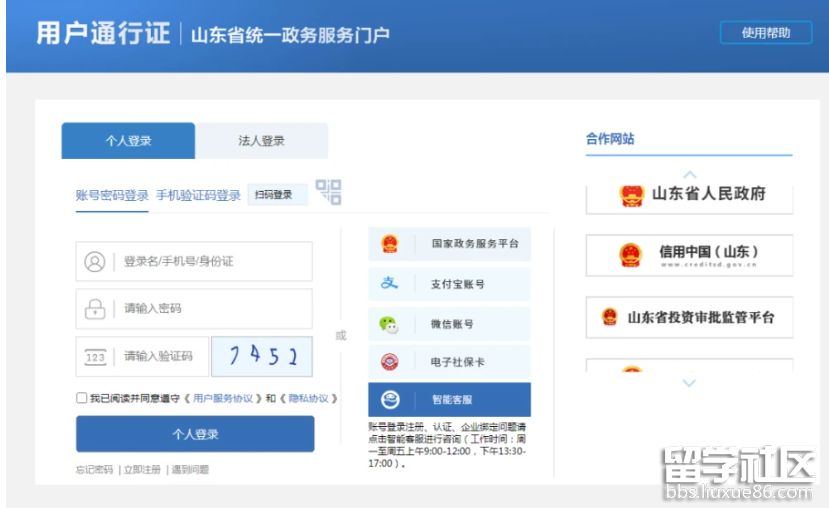Select the 手机验证码登录 tab
This screenshot has width=829, height=514.
tap(198, 196)
